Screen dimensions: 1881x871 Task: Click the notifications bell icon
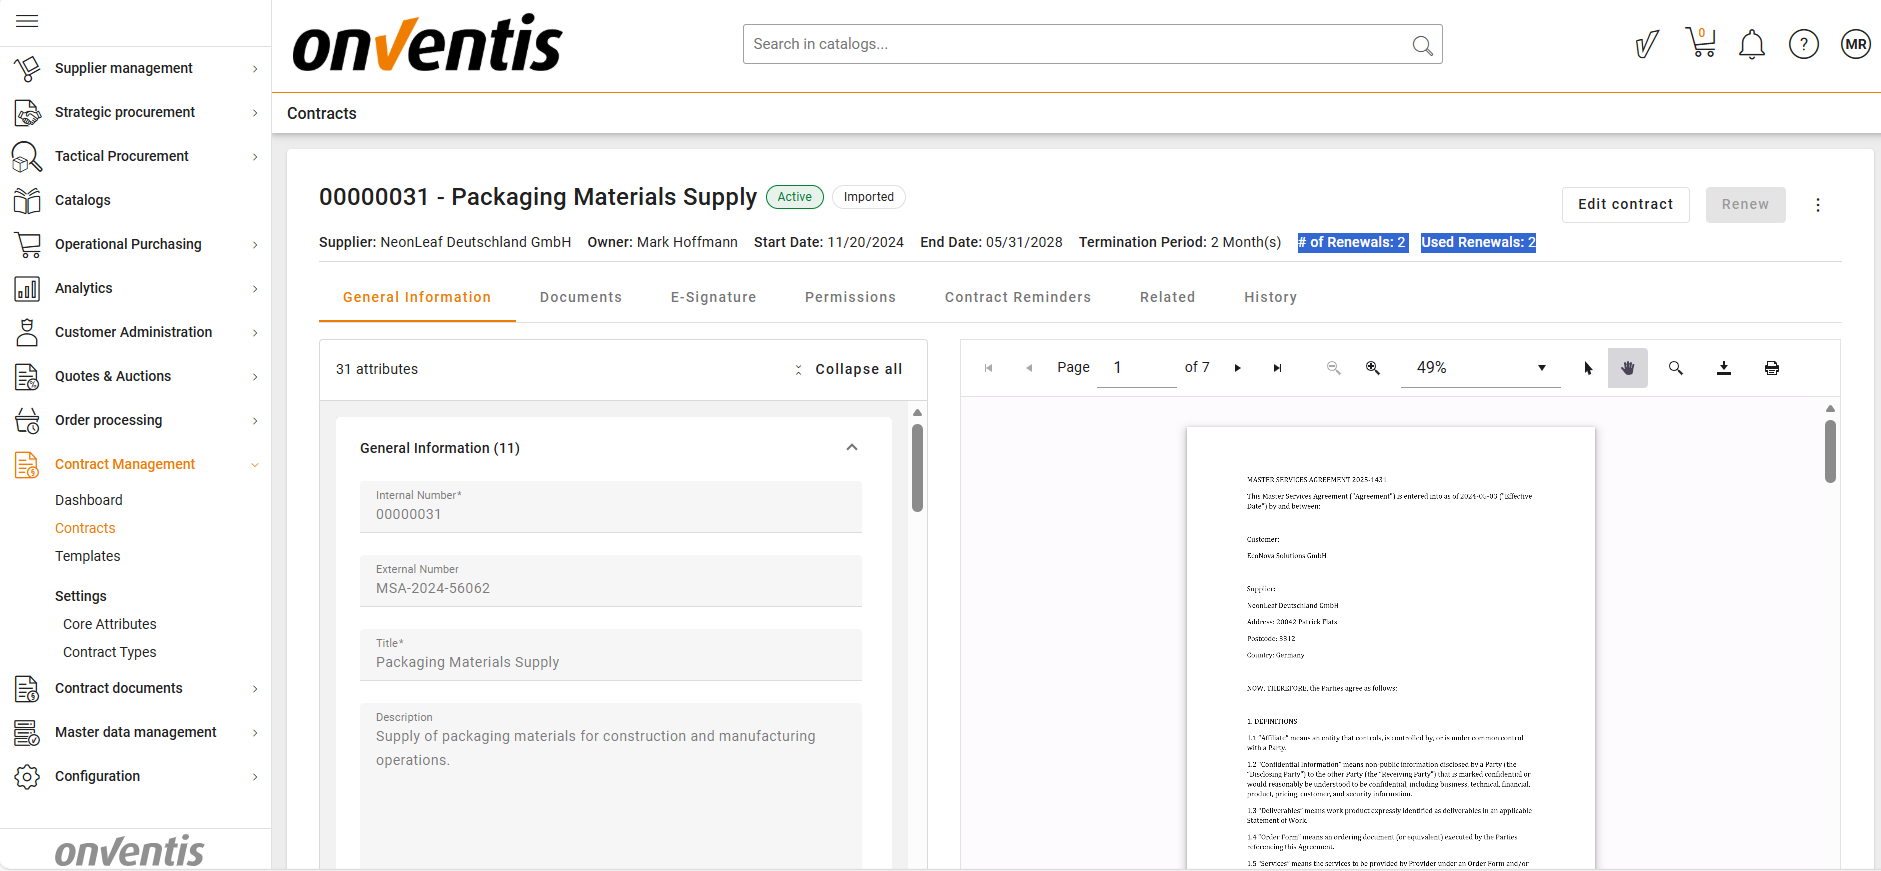1751,44
